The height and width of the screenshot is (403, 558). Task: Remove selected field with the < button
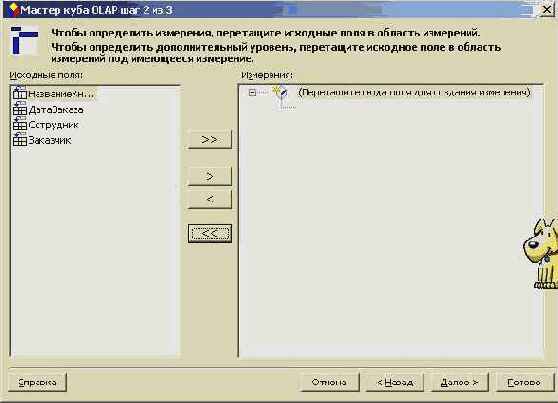point(210,199)
